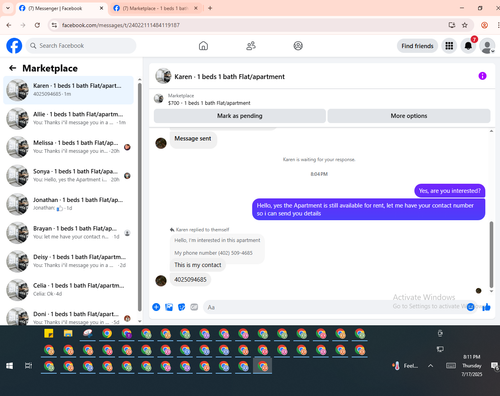The image size is (500, 396).
Task: View site information icon in address bar
Action: (x=54, y=25)
